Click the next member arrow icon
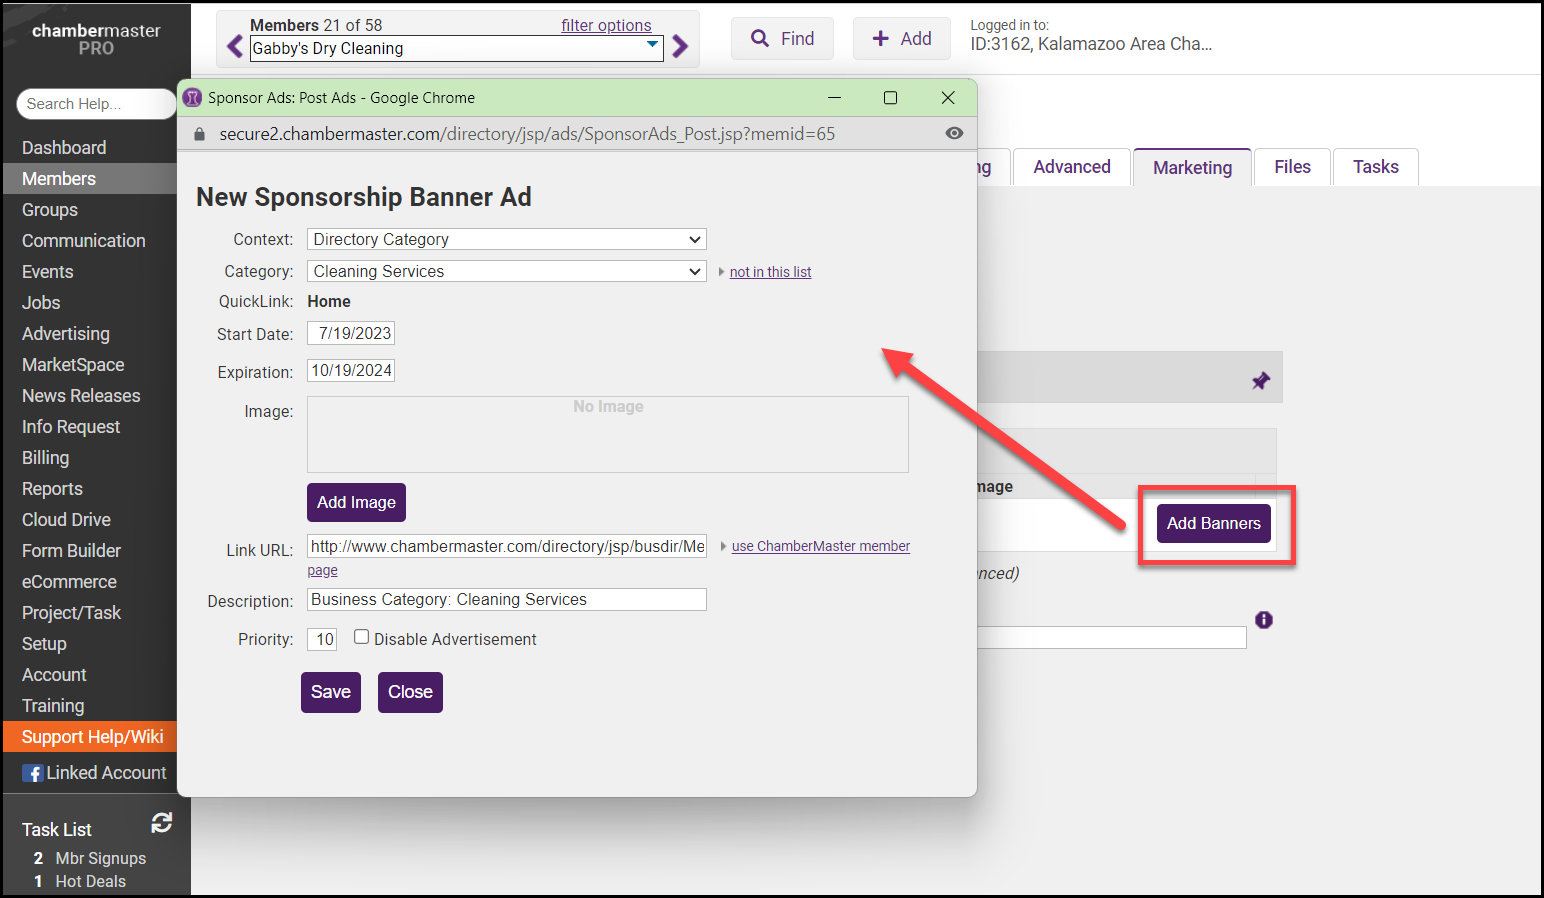The height and width of the screenshot is (898, 1544). 680,47
